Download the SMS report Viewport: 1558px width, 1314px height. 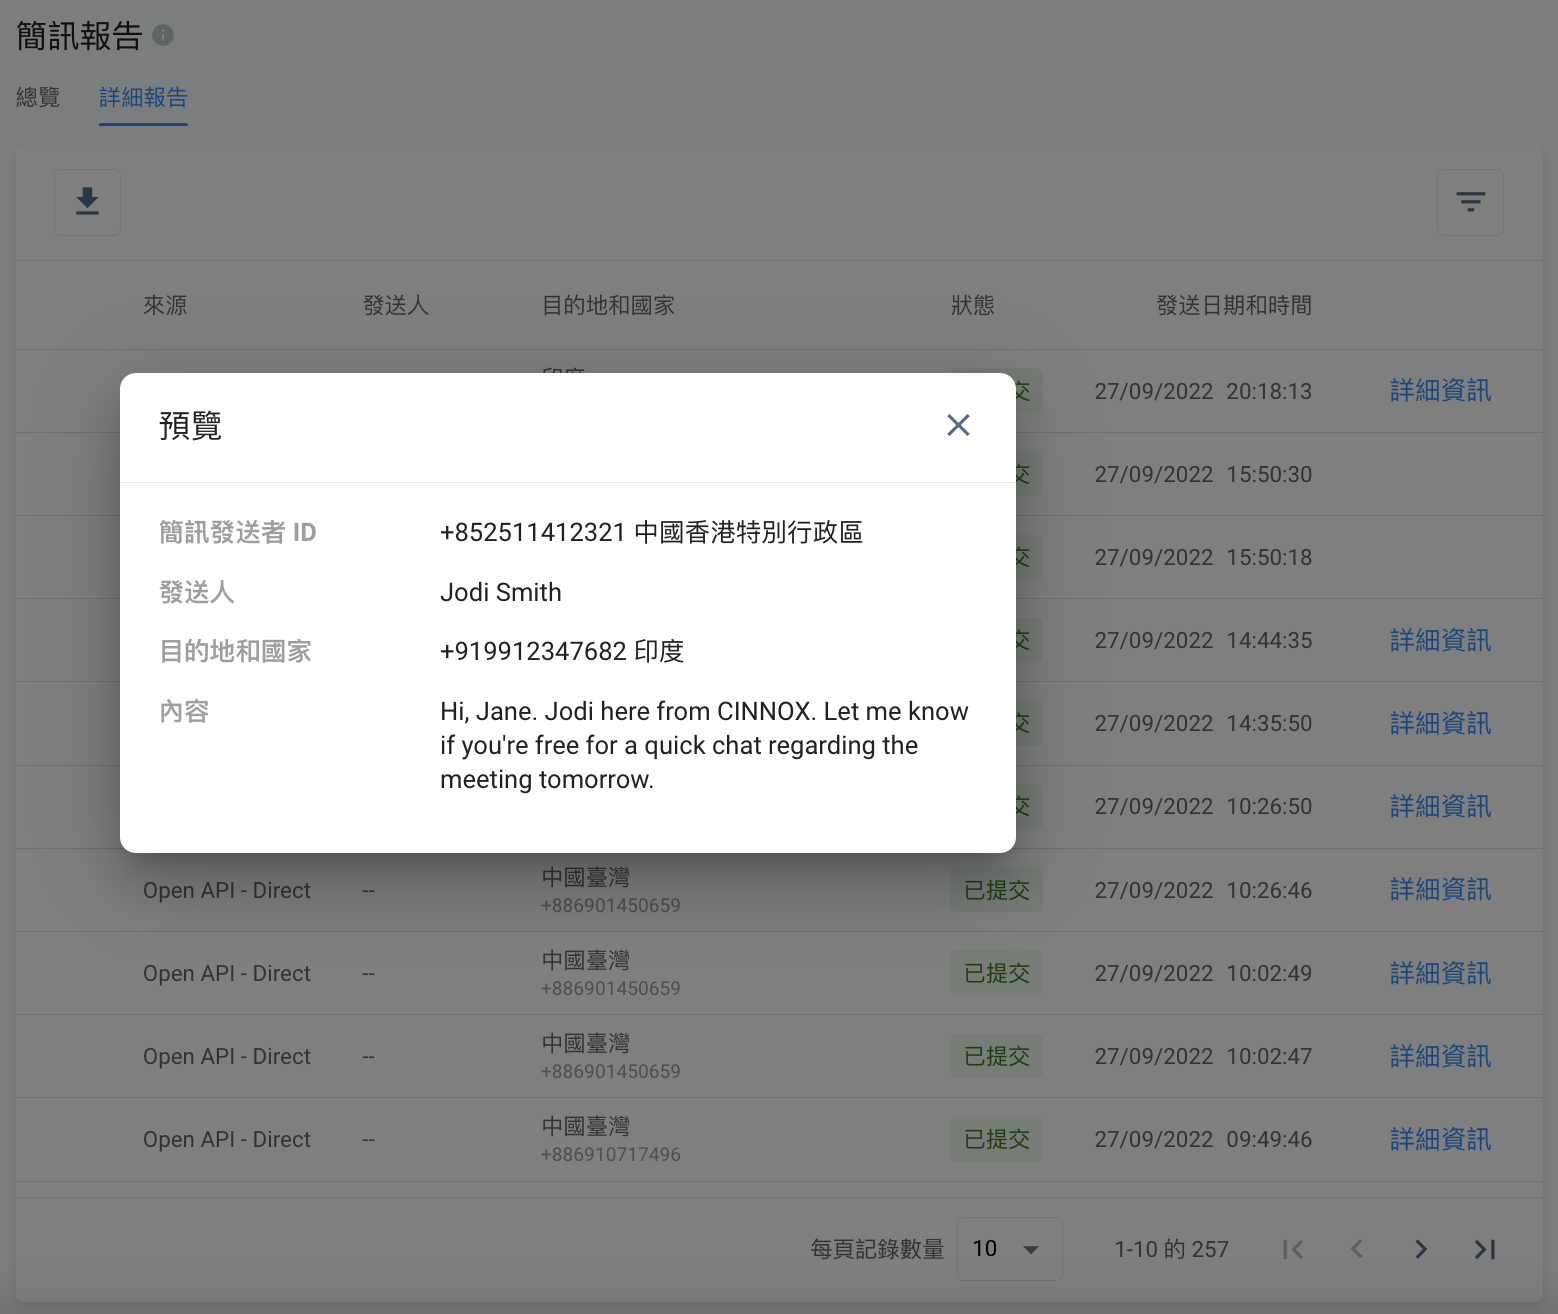88,202
